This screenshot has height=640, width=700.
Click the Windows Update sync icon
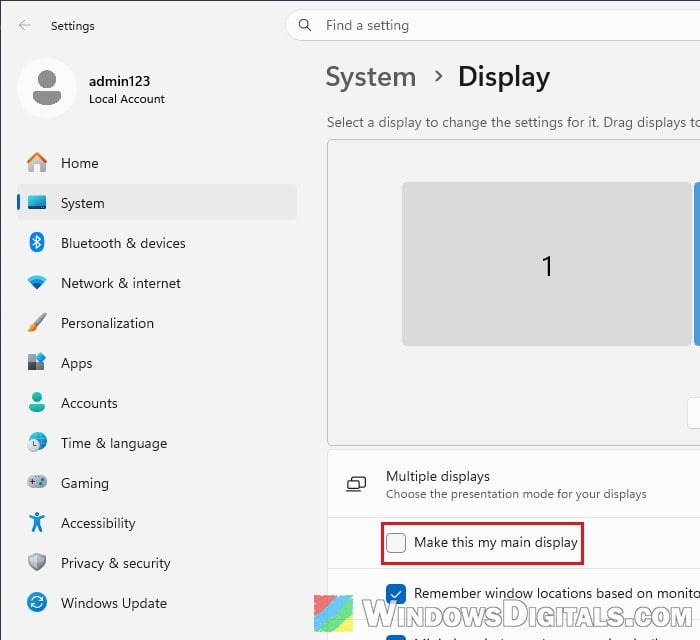pos(37,602)
